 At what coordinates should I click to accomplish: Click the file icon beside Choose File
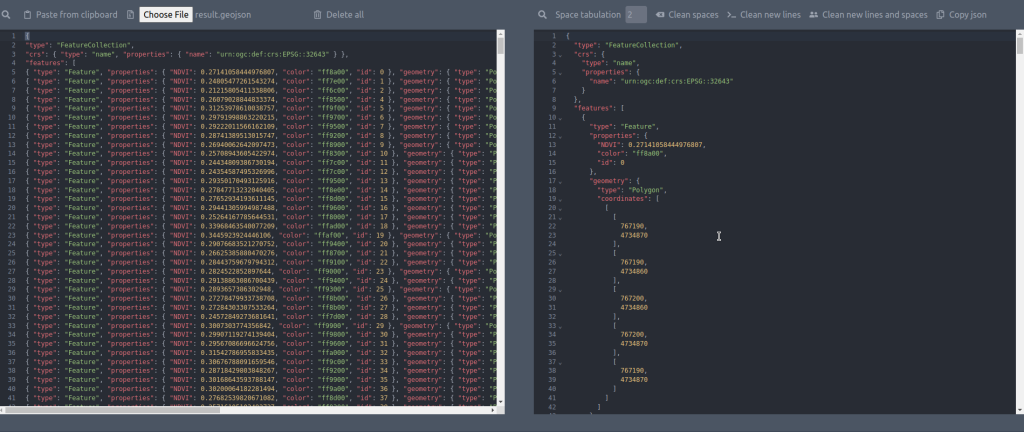[131, 14]
